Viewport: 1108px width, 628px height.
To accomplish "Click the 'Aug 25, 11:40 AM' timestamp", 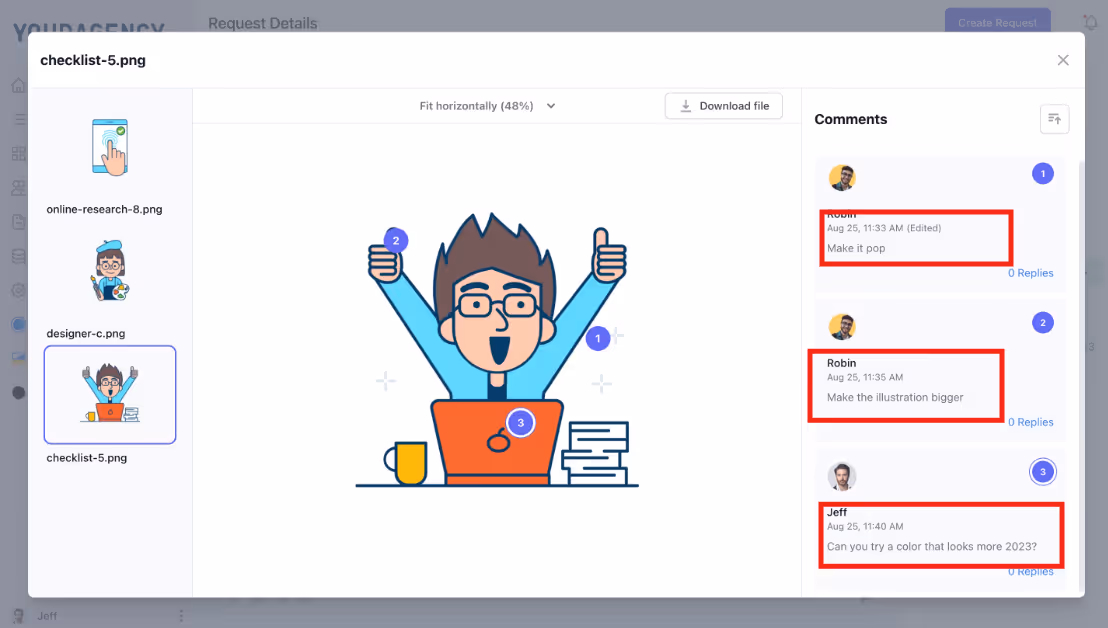I will [x=865, y=526].
